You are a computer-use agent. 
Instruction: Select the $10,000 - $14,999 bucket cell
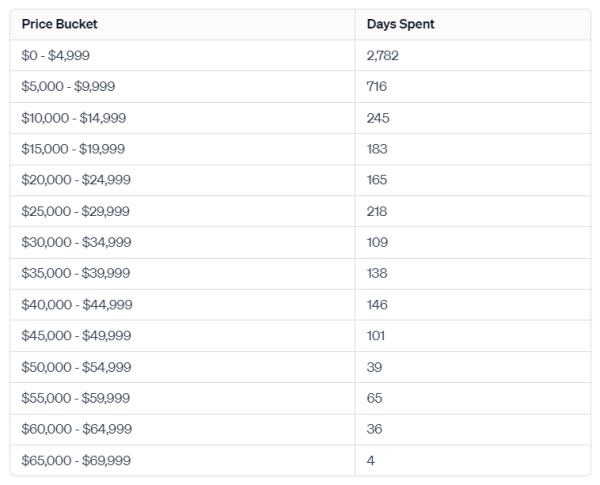pos(73,118)
